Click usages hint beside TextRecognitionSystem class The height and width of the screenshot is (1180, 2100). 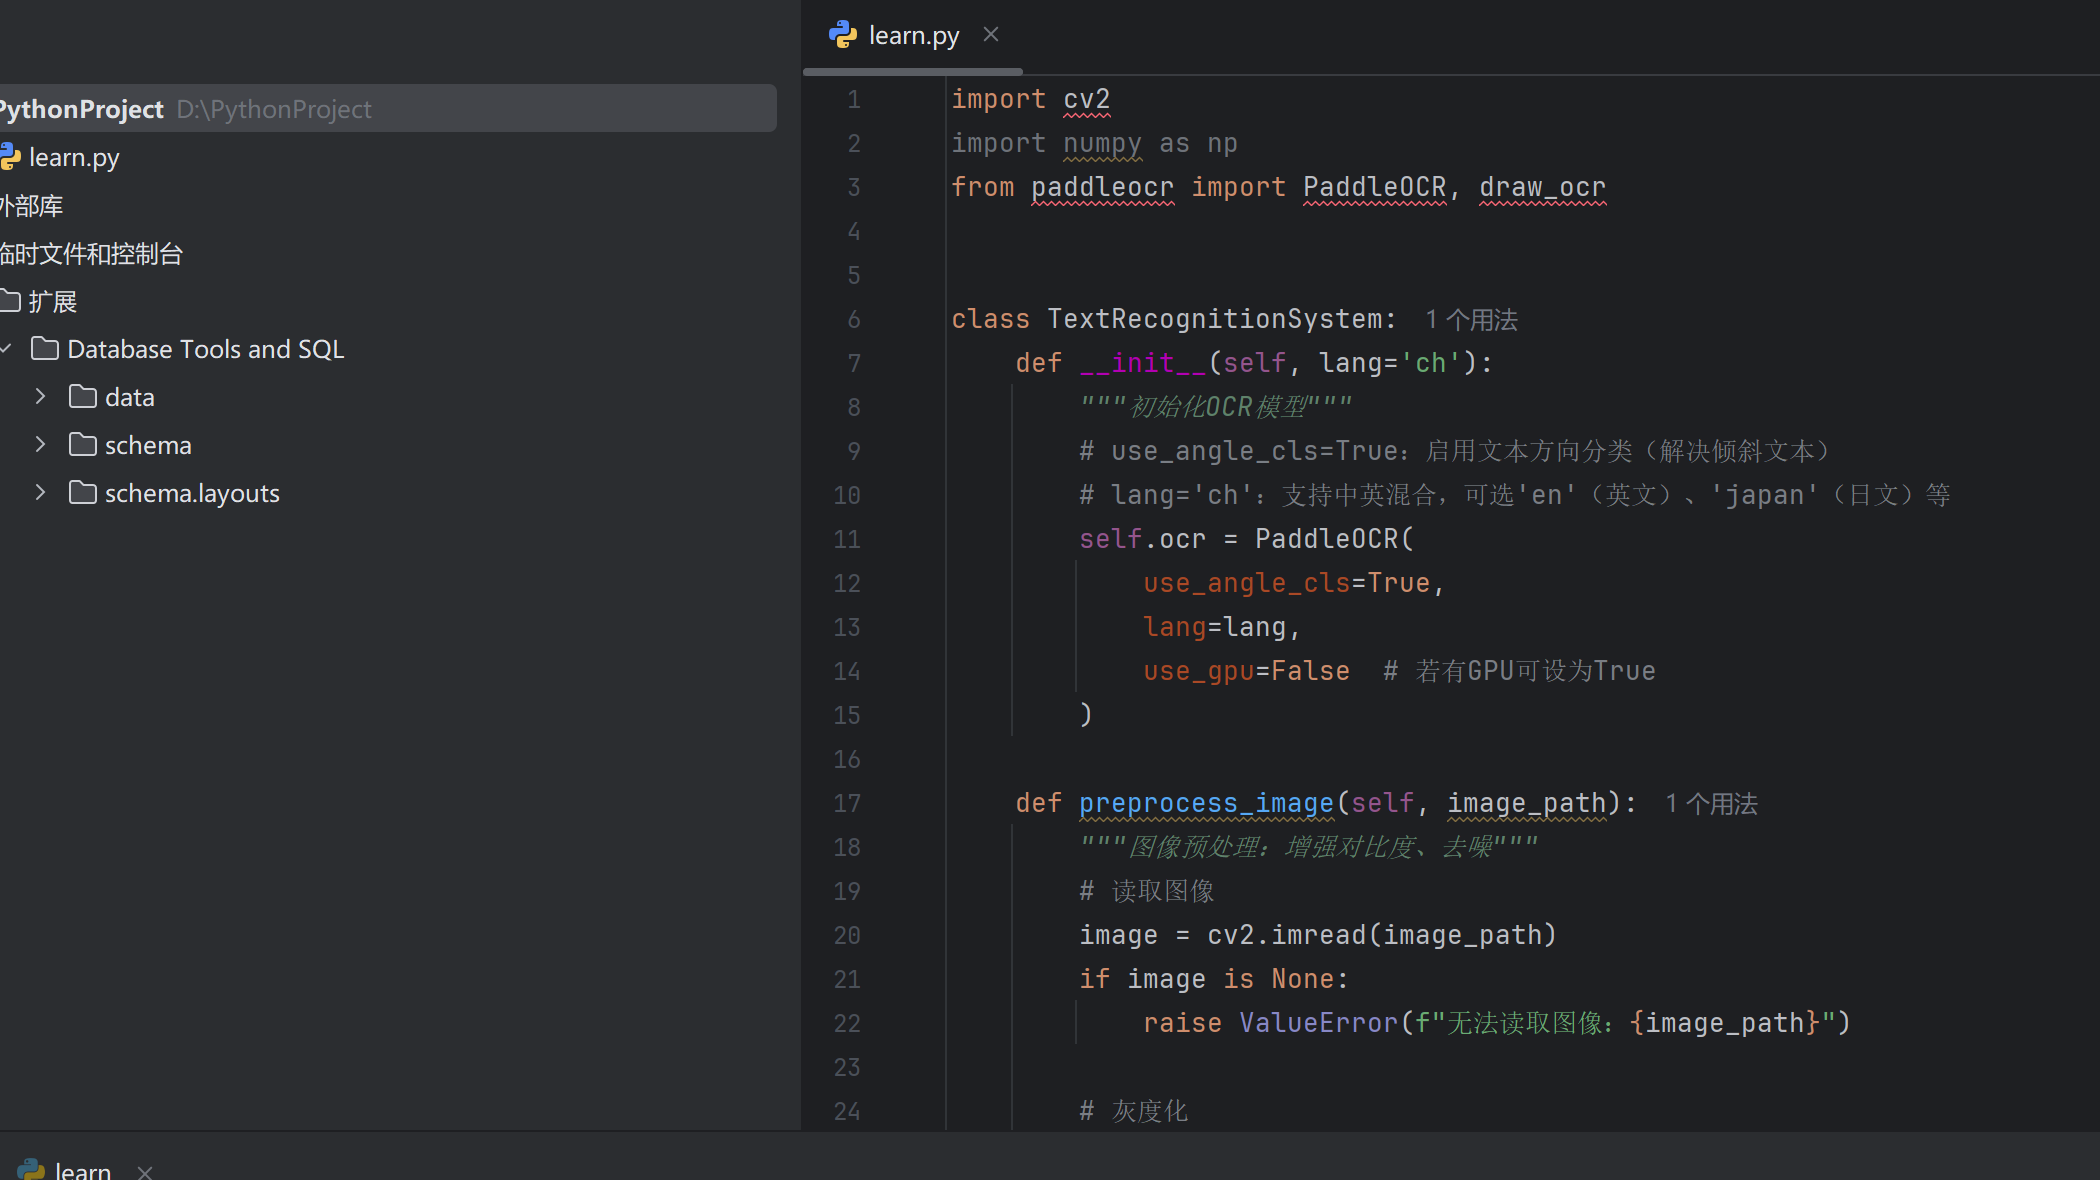coord(1471,320)
